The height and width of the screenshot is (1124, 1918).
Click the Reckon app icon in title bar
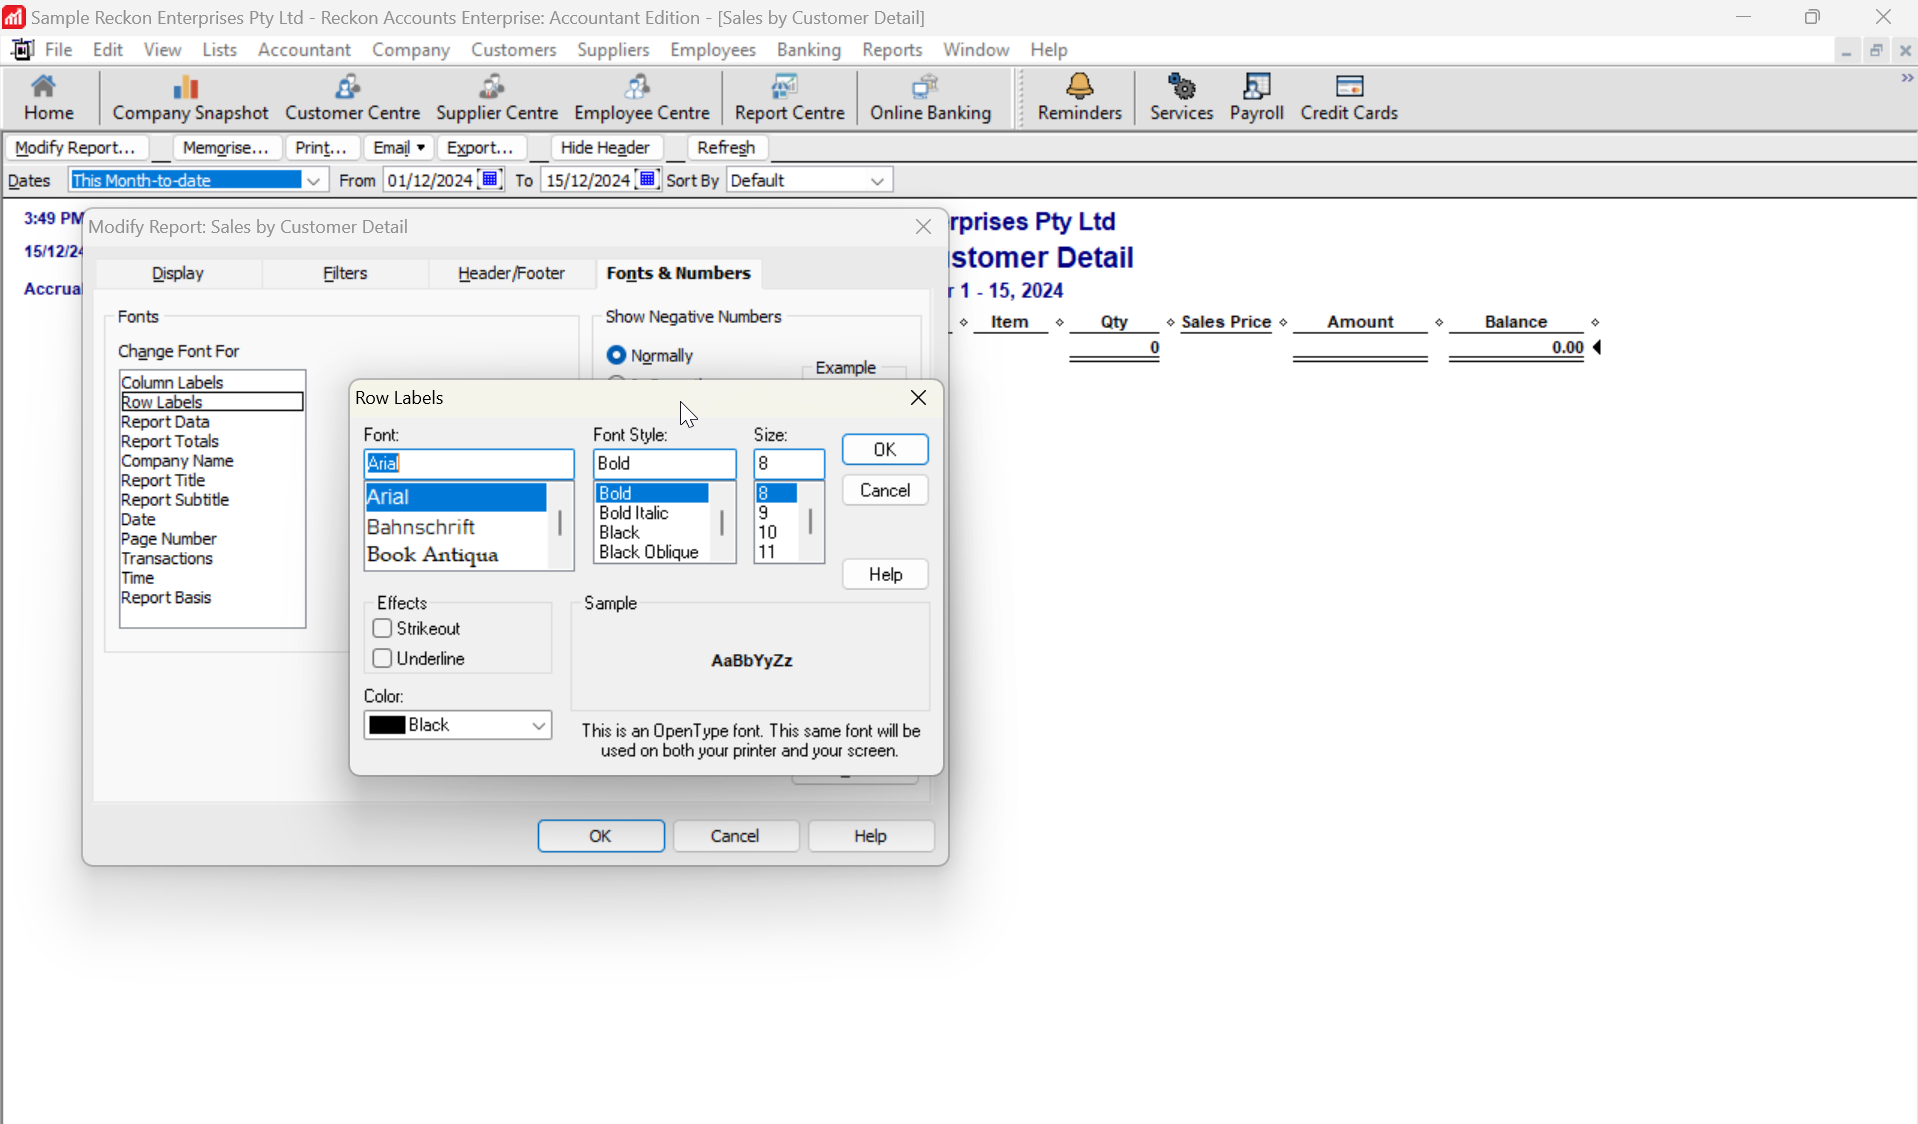(x=13, y=17)
